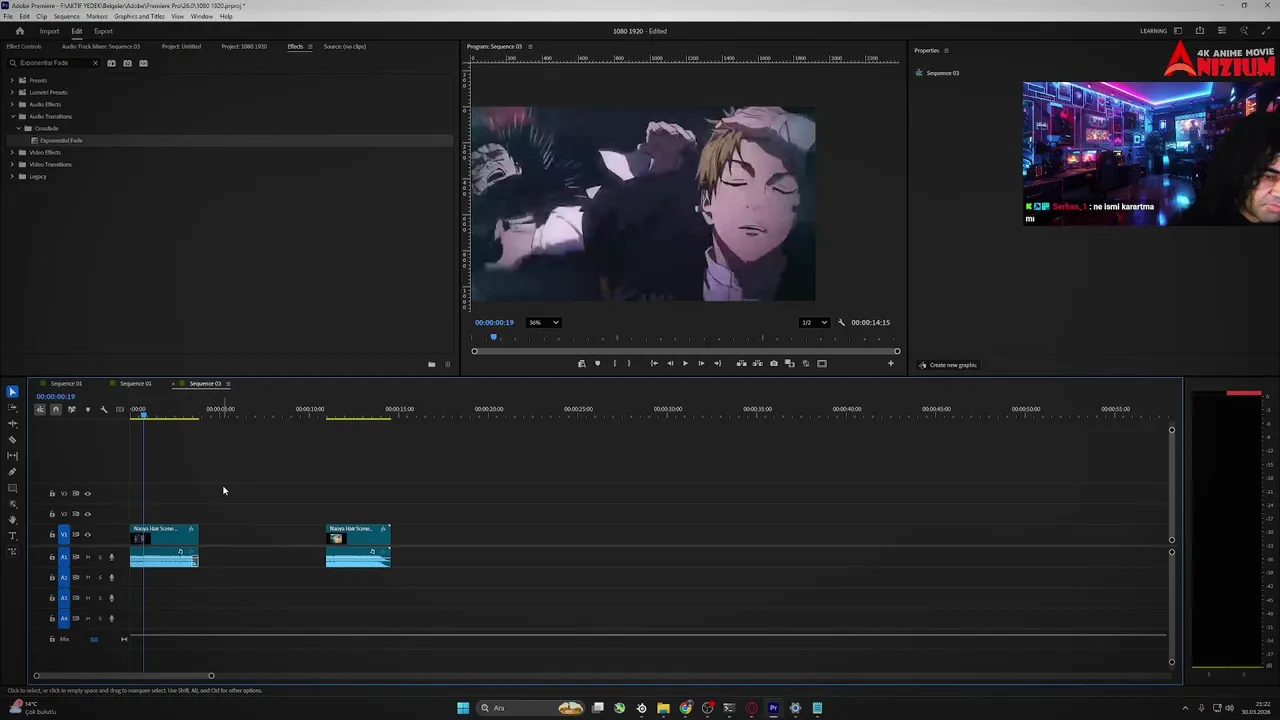This screenshot has height=720, width=1280.
Task: Open the Program Monitor button editor plus
Action: pos(890,363)
